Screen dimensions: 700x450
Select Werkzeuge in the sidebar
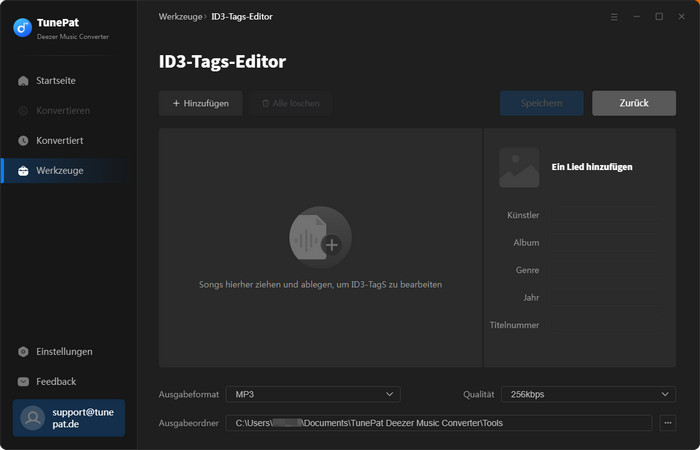[67, 171]
